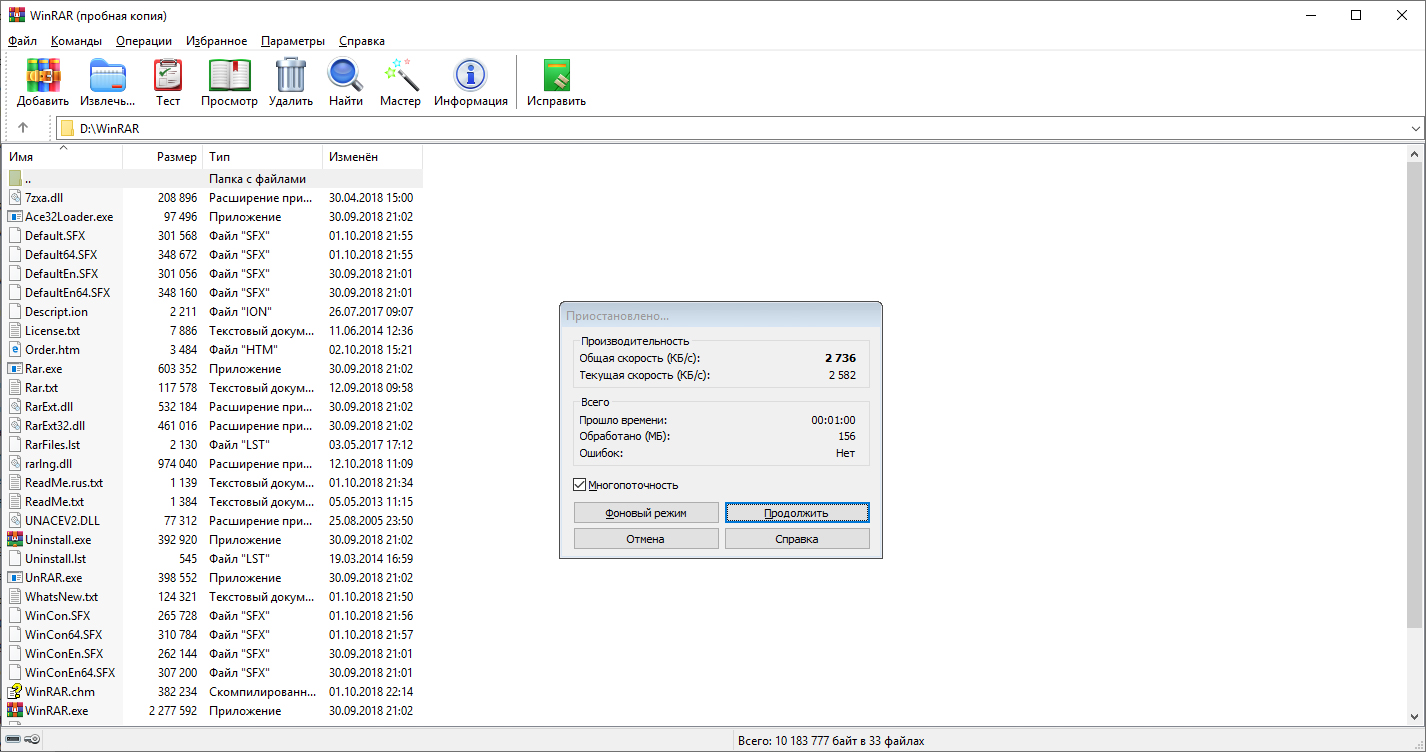Viewport: 1426px width, 752px height.
Task: Open the Просмотр viewer icon
Action: [229, 75]
